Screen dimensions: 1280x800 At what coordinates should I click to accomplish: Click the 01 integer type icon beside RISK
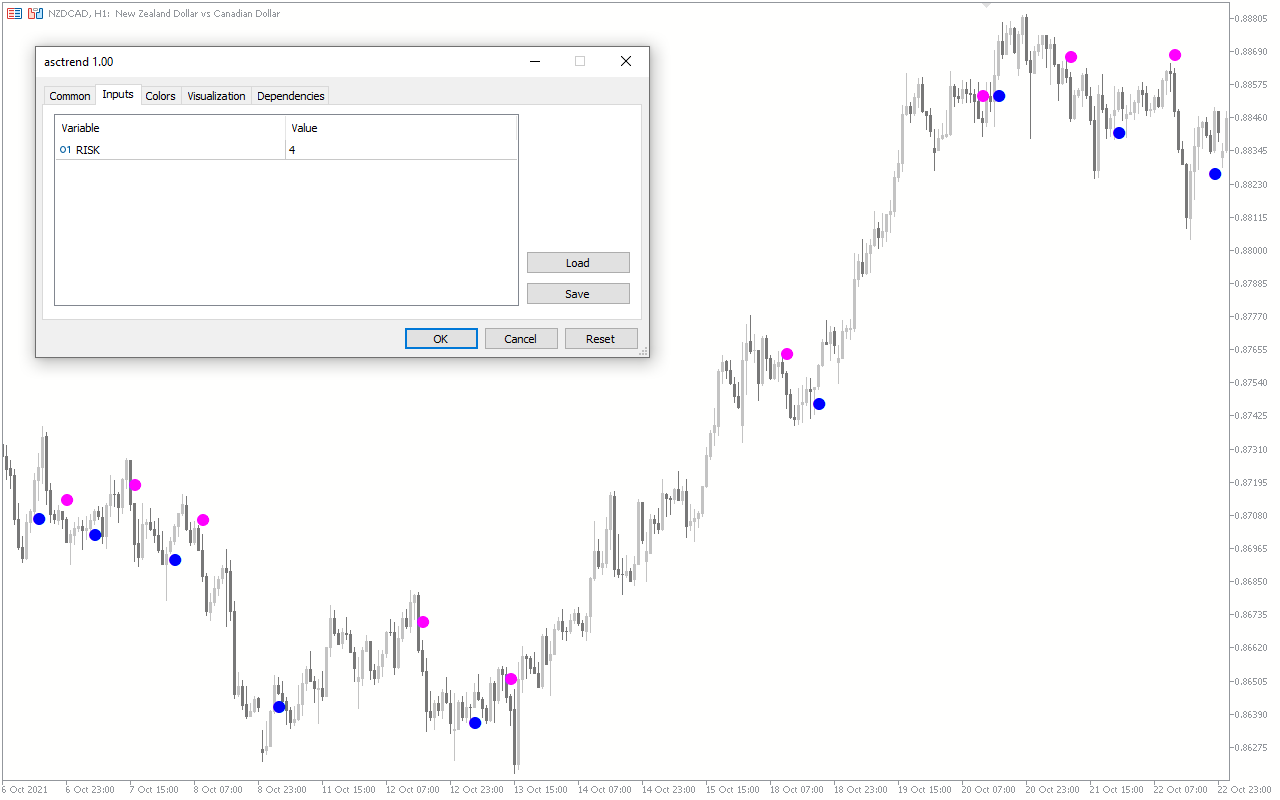[65, 150]
